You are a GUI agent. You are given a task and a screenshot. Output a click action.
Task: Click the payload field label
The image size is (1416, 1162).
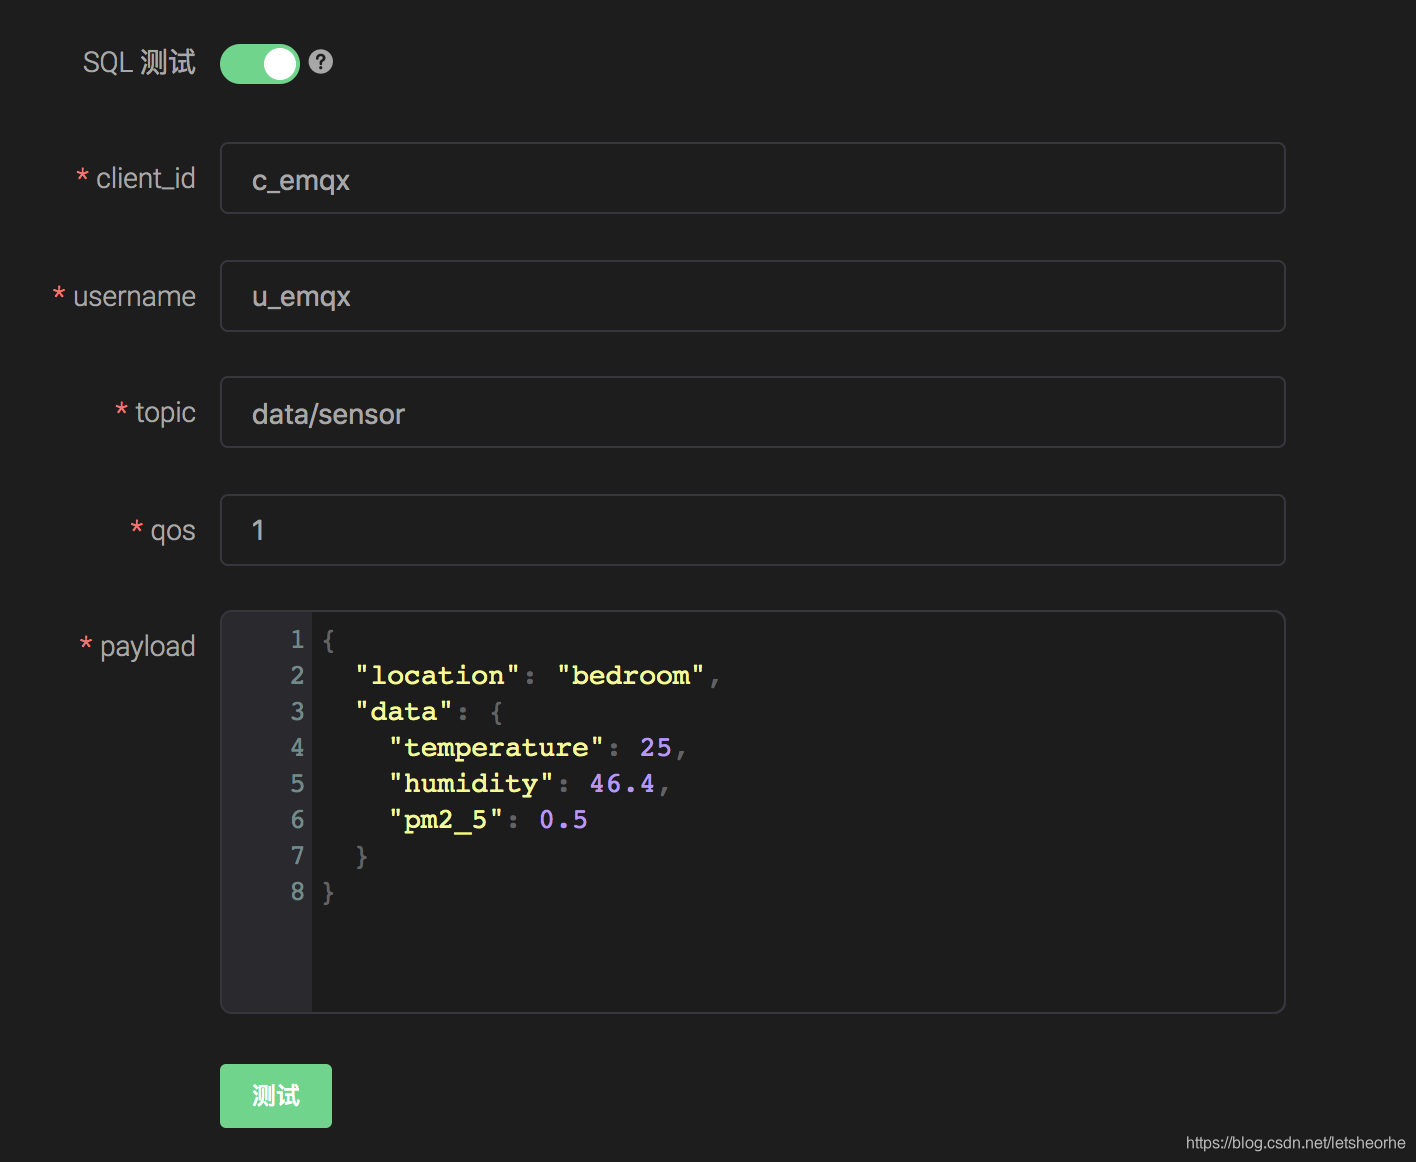147,647
